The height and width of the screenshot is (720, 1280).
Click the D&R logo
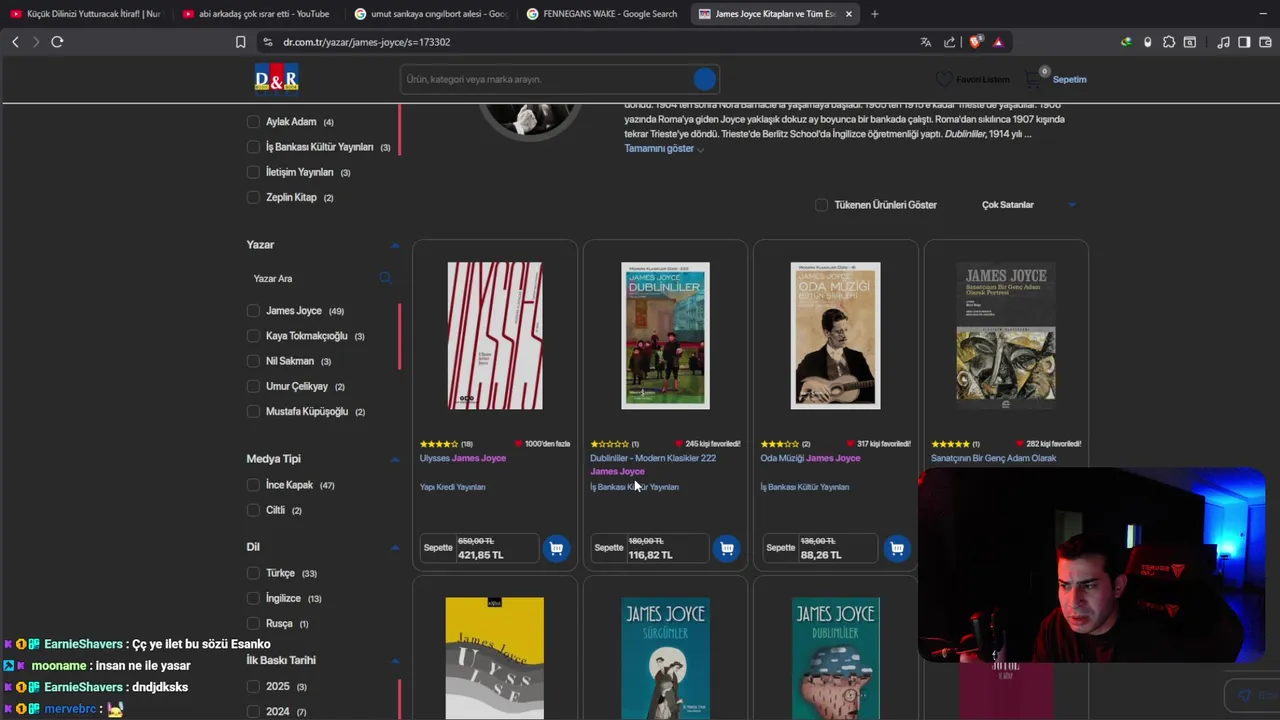point(276,78)
